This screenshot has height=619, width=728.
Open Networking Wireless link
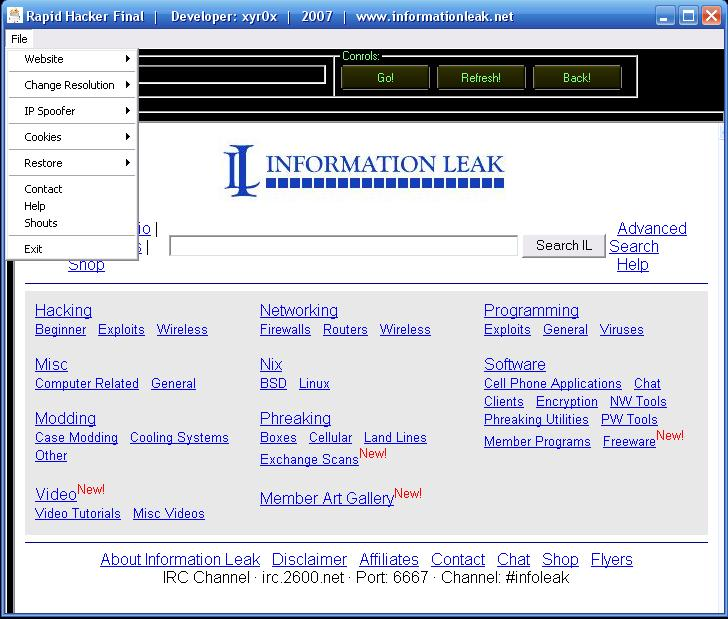coord(405,330)
